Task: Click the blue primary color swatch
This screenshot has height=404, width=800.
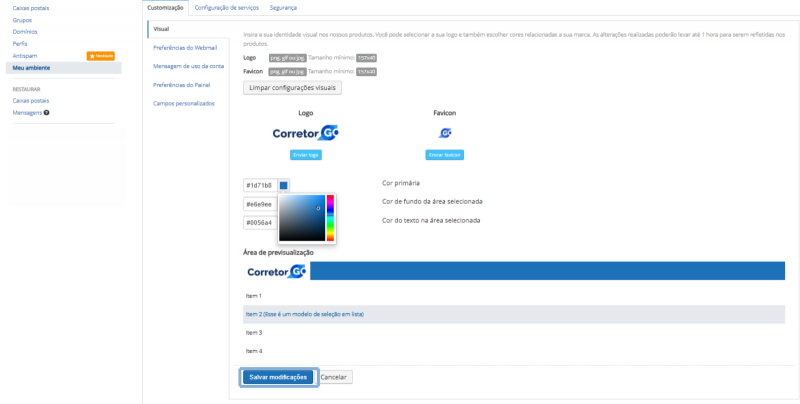Action: 284,185
